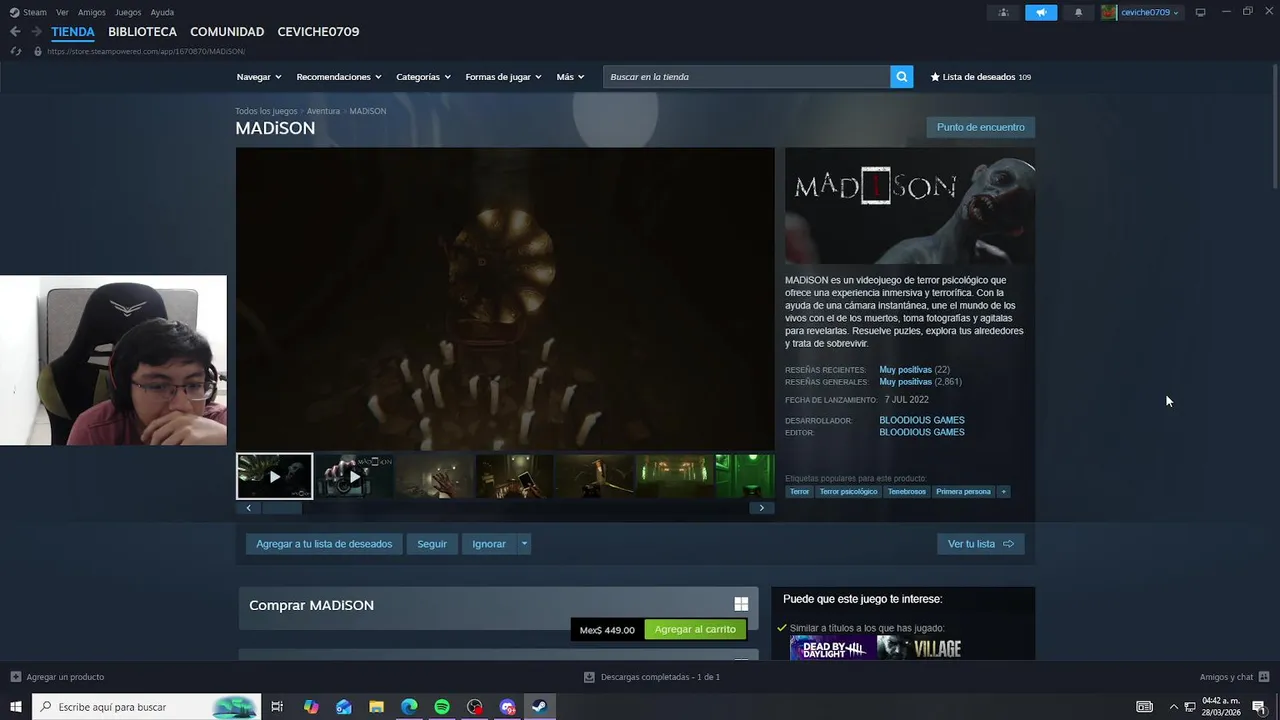Click the thumbnail strip scroll handle
The height and width of the screenshot is (720, 1280).
[x=282, y=508]
